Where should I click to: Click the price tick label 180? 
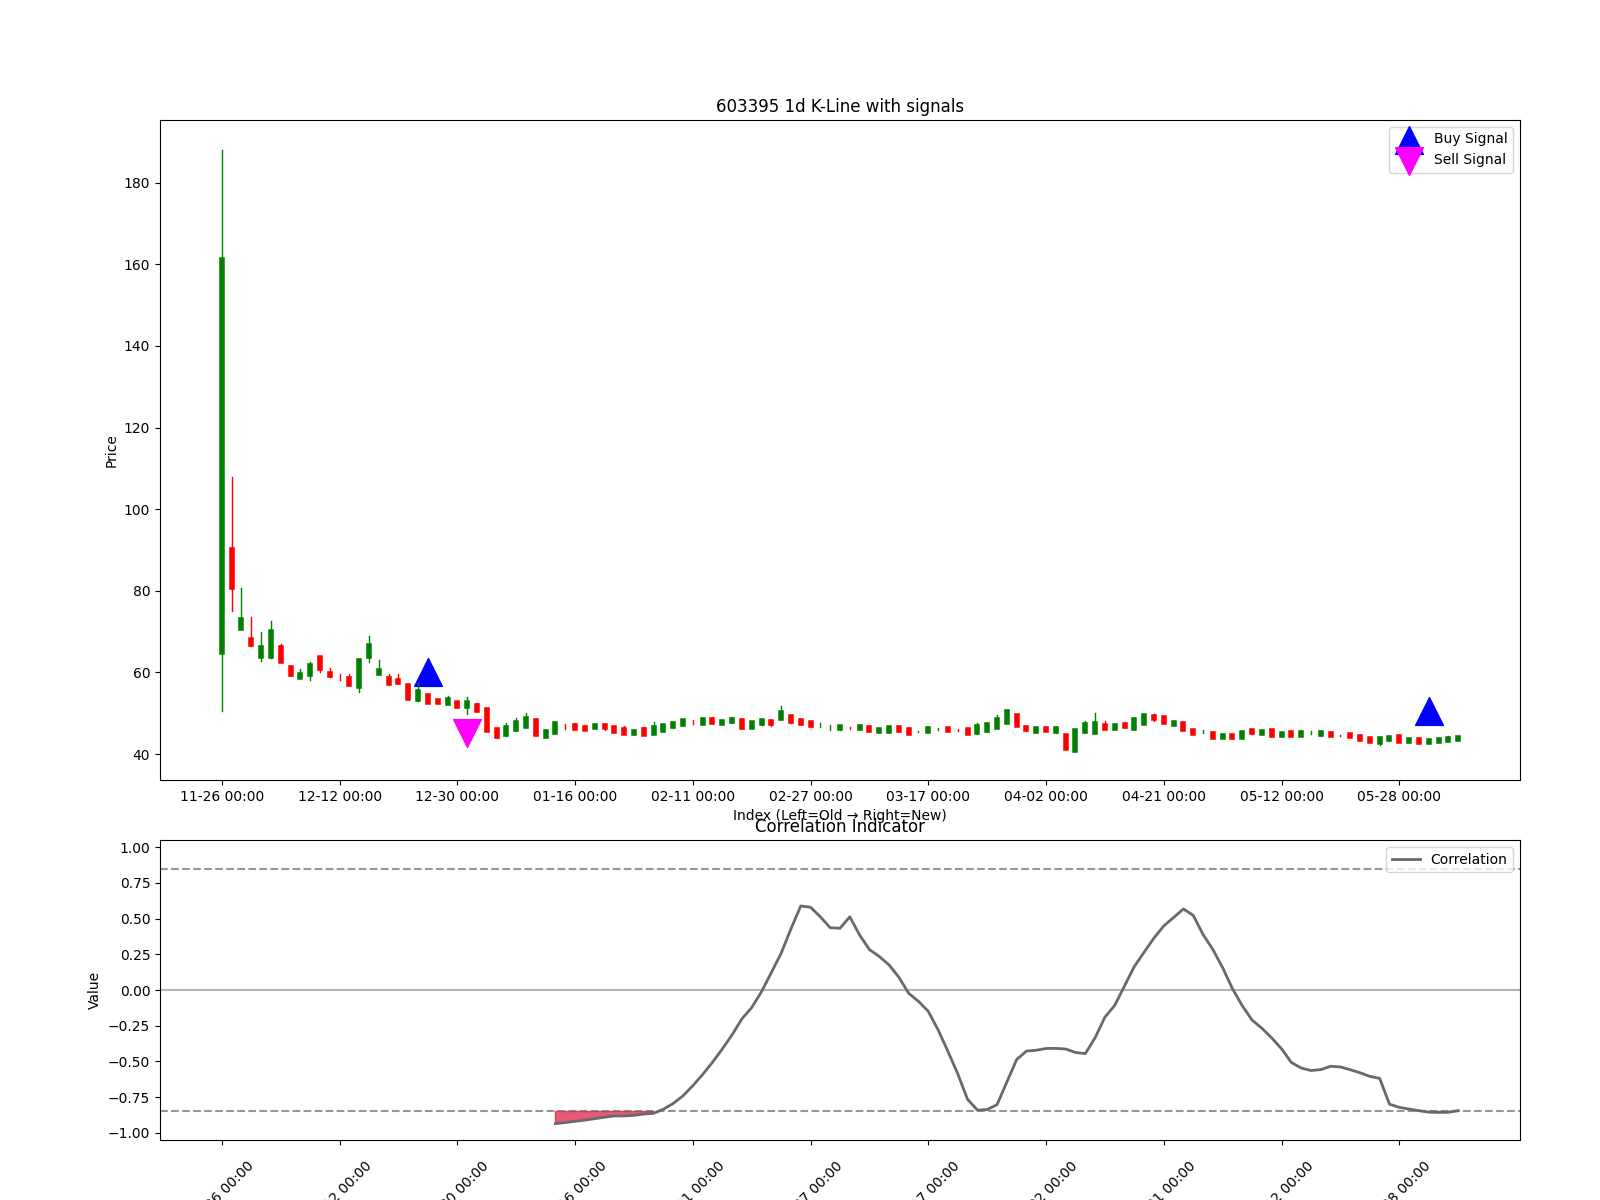pos(138,183)
